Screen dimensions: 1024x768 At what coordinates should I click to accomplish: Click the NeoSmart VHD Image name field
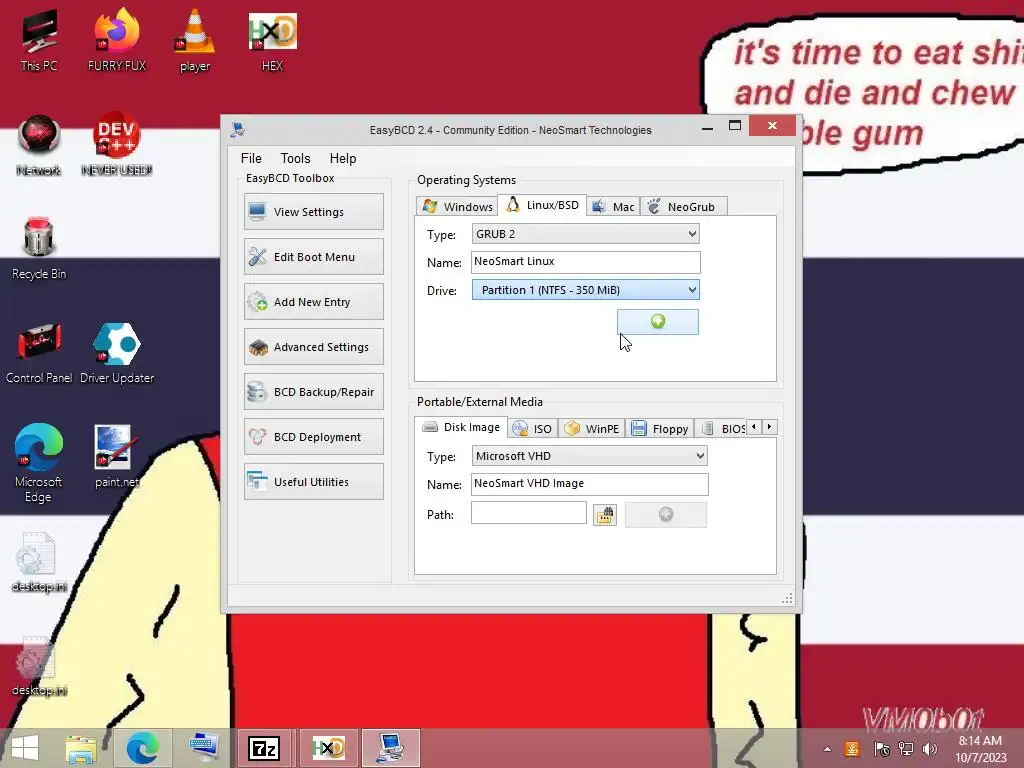click(x=590, y=484)
